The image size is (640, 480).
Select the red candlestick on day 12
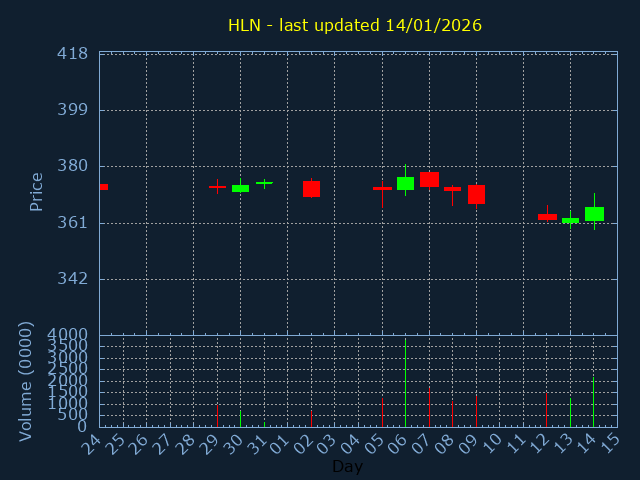tap(547, 217)
